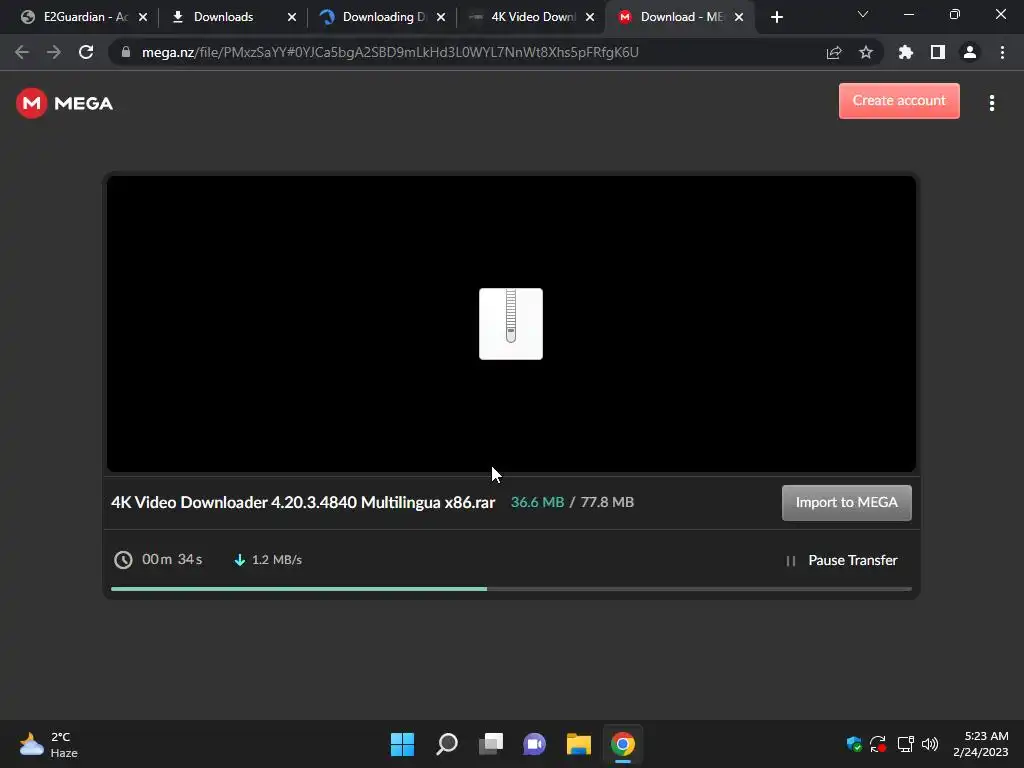Screen dimensions: 1024x768
Task: Close the E2Guardian tab
Action: [143, 17]
